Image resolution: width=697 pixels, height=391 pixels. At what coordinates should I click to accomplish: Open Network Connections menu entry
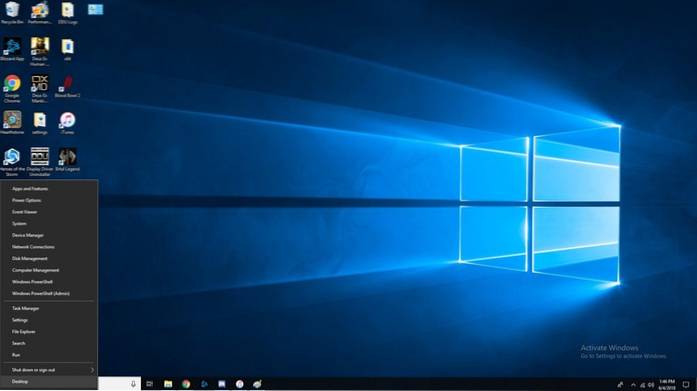49,247
